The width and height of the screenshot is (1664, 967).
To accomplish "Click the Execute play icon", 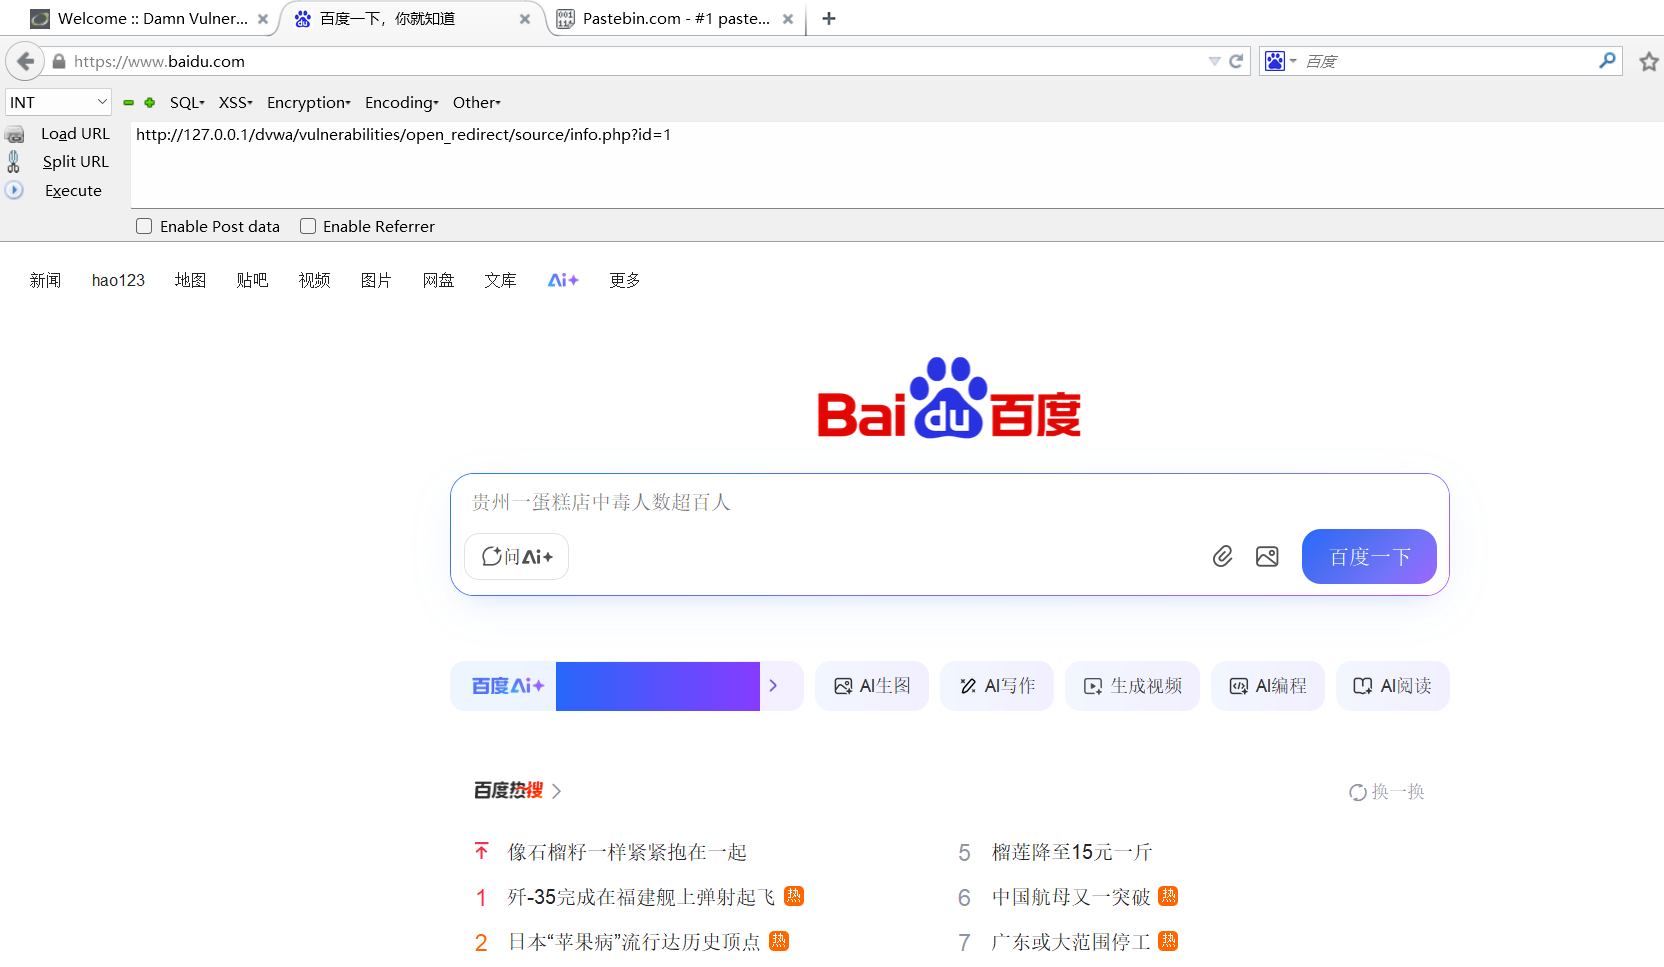I will 14,190.
